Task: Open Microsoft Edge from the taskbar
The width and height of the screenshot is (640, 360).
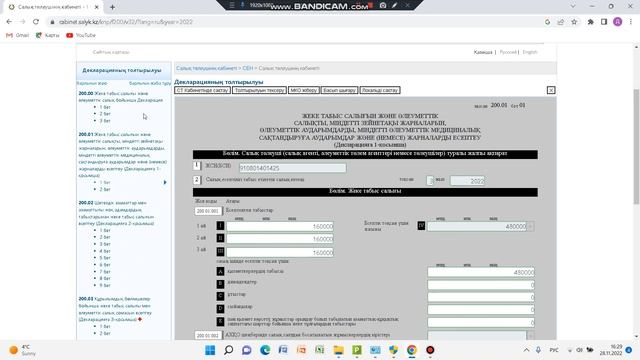Action: [265, 350]
